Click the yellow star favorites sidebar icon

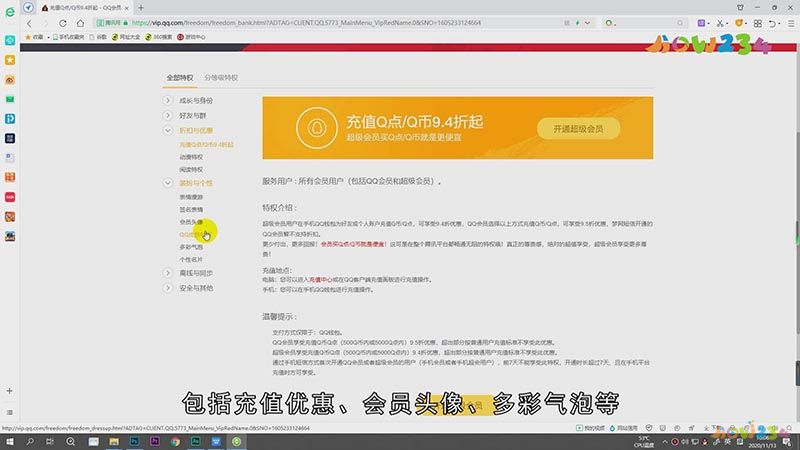click(10, 60)
